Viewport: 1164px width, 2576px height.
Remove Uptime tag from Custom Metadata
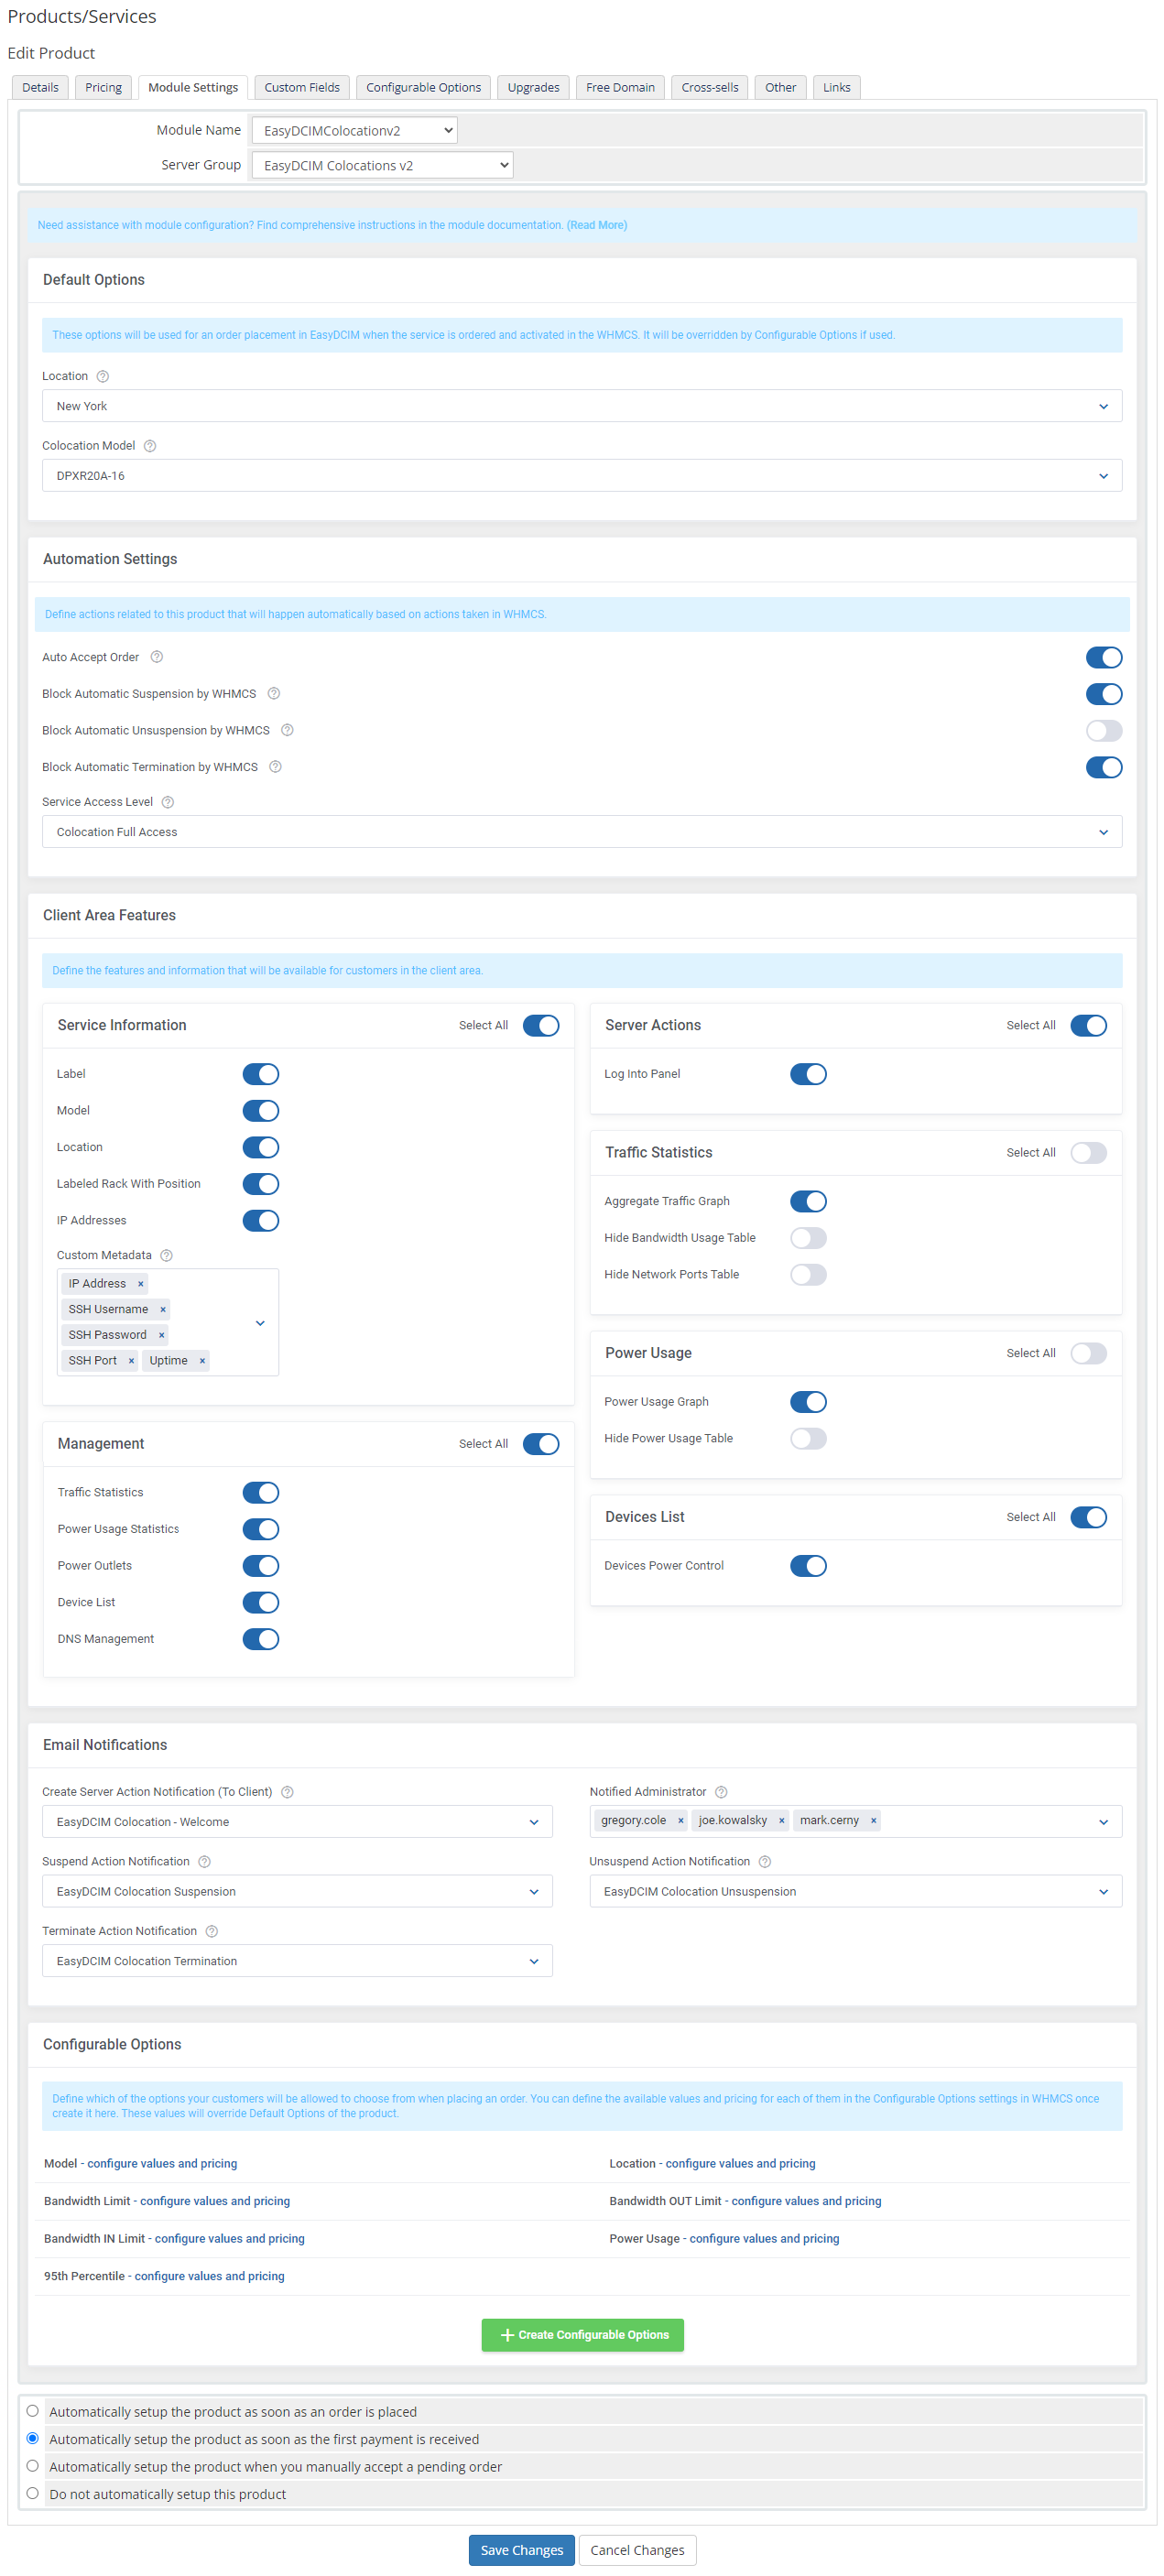click(202, 1361)
